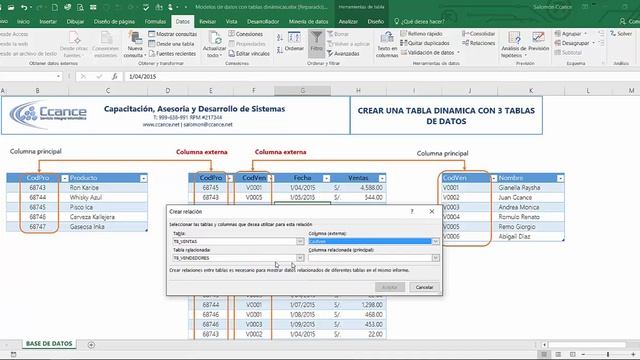
Task: Open the Revisar ribbon tab
Action: tap(207, 21)
